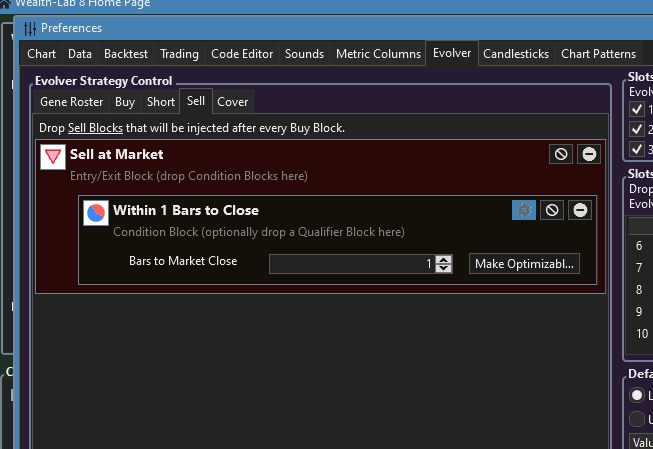Delete the Within 1 Bars to Close condition
Image resolution: width=653 pixels, height=449 pixels.
580,210
